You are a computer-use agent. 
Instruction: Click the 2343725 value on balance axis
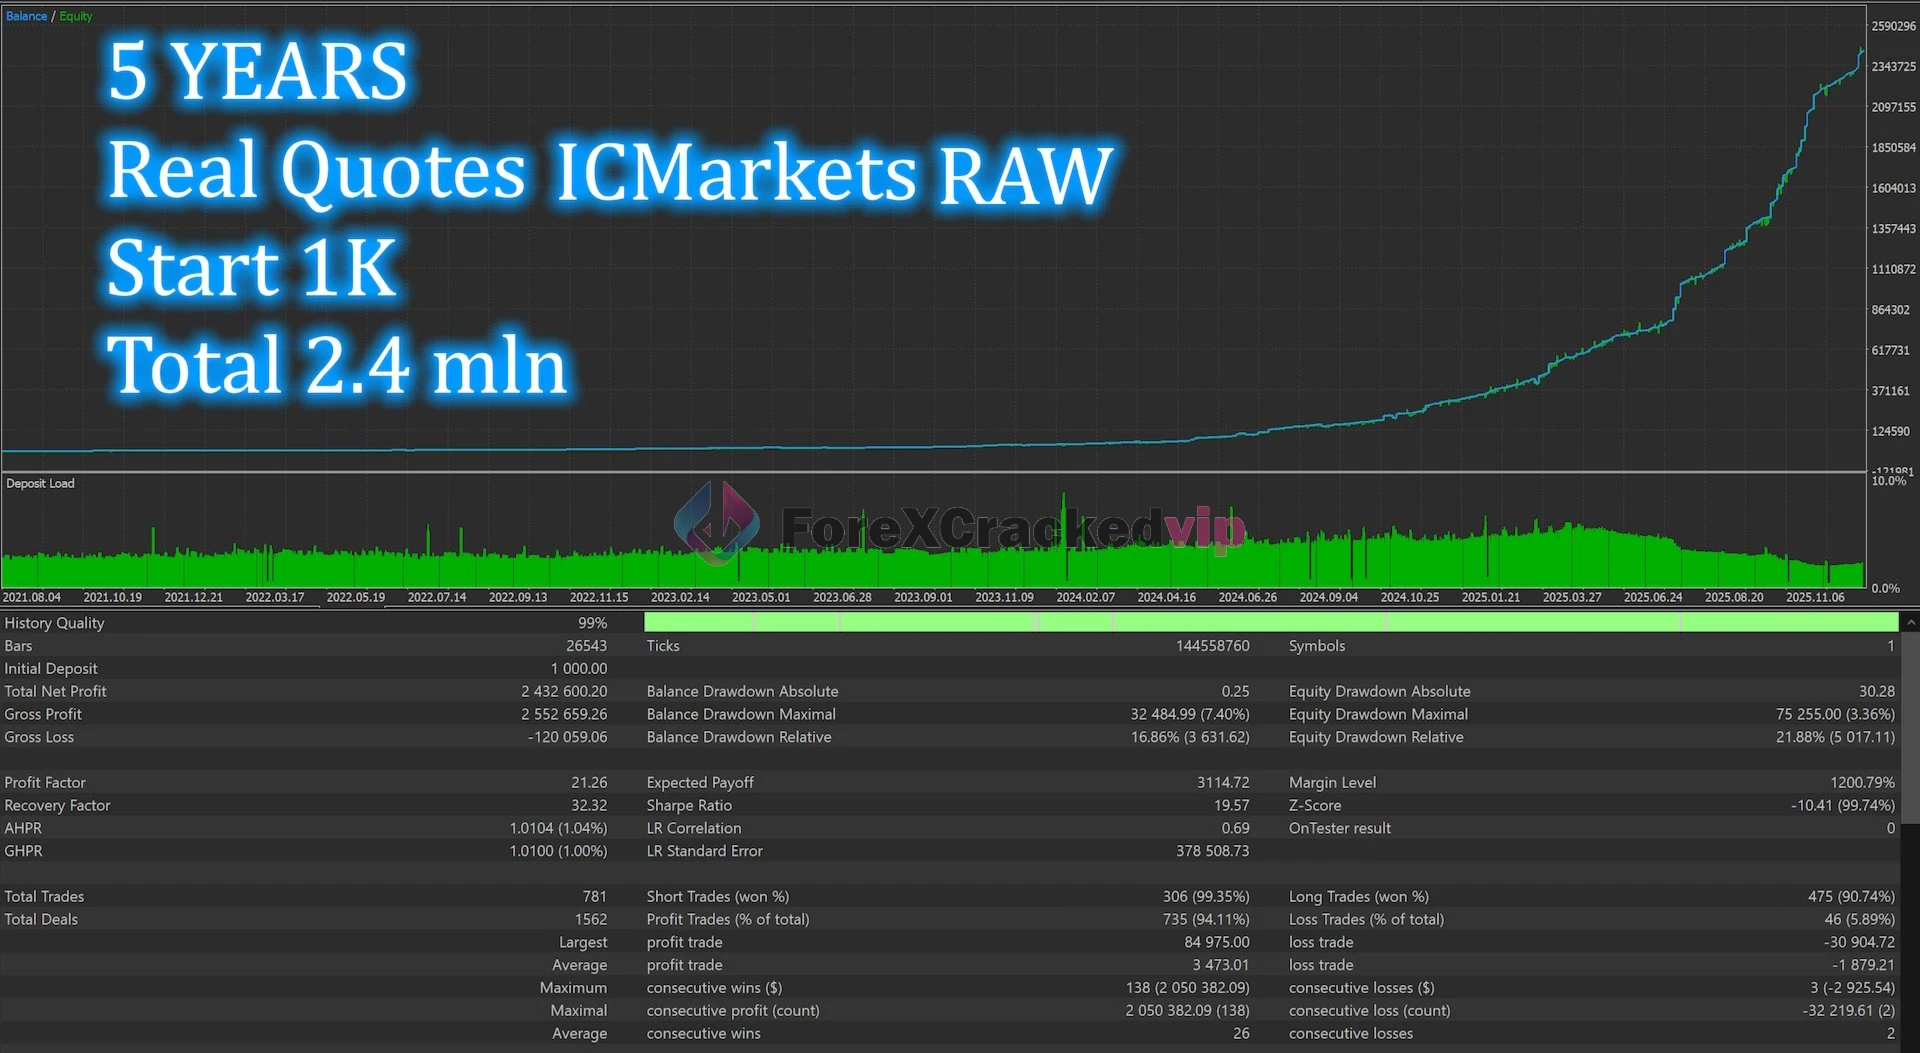[1893, 67]
